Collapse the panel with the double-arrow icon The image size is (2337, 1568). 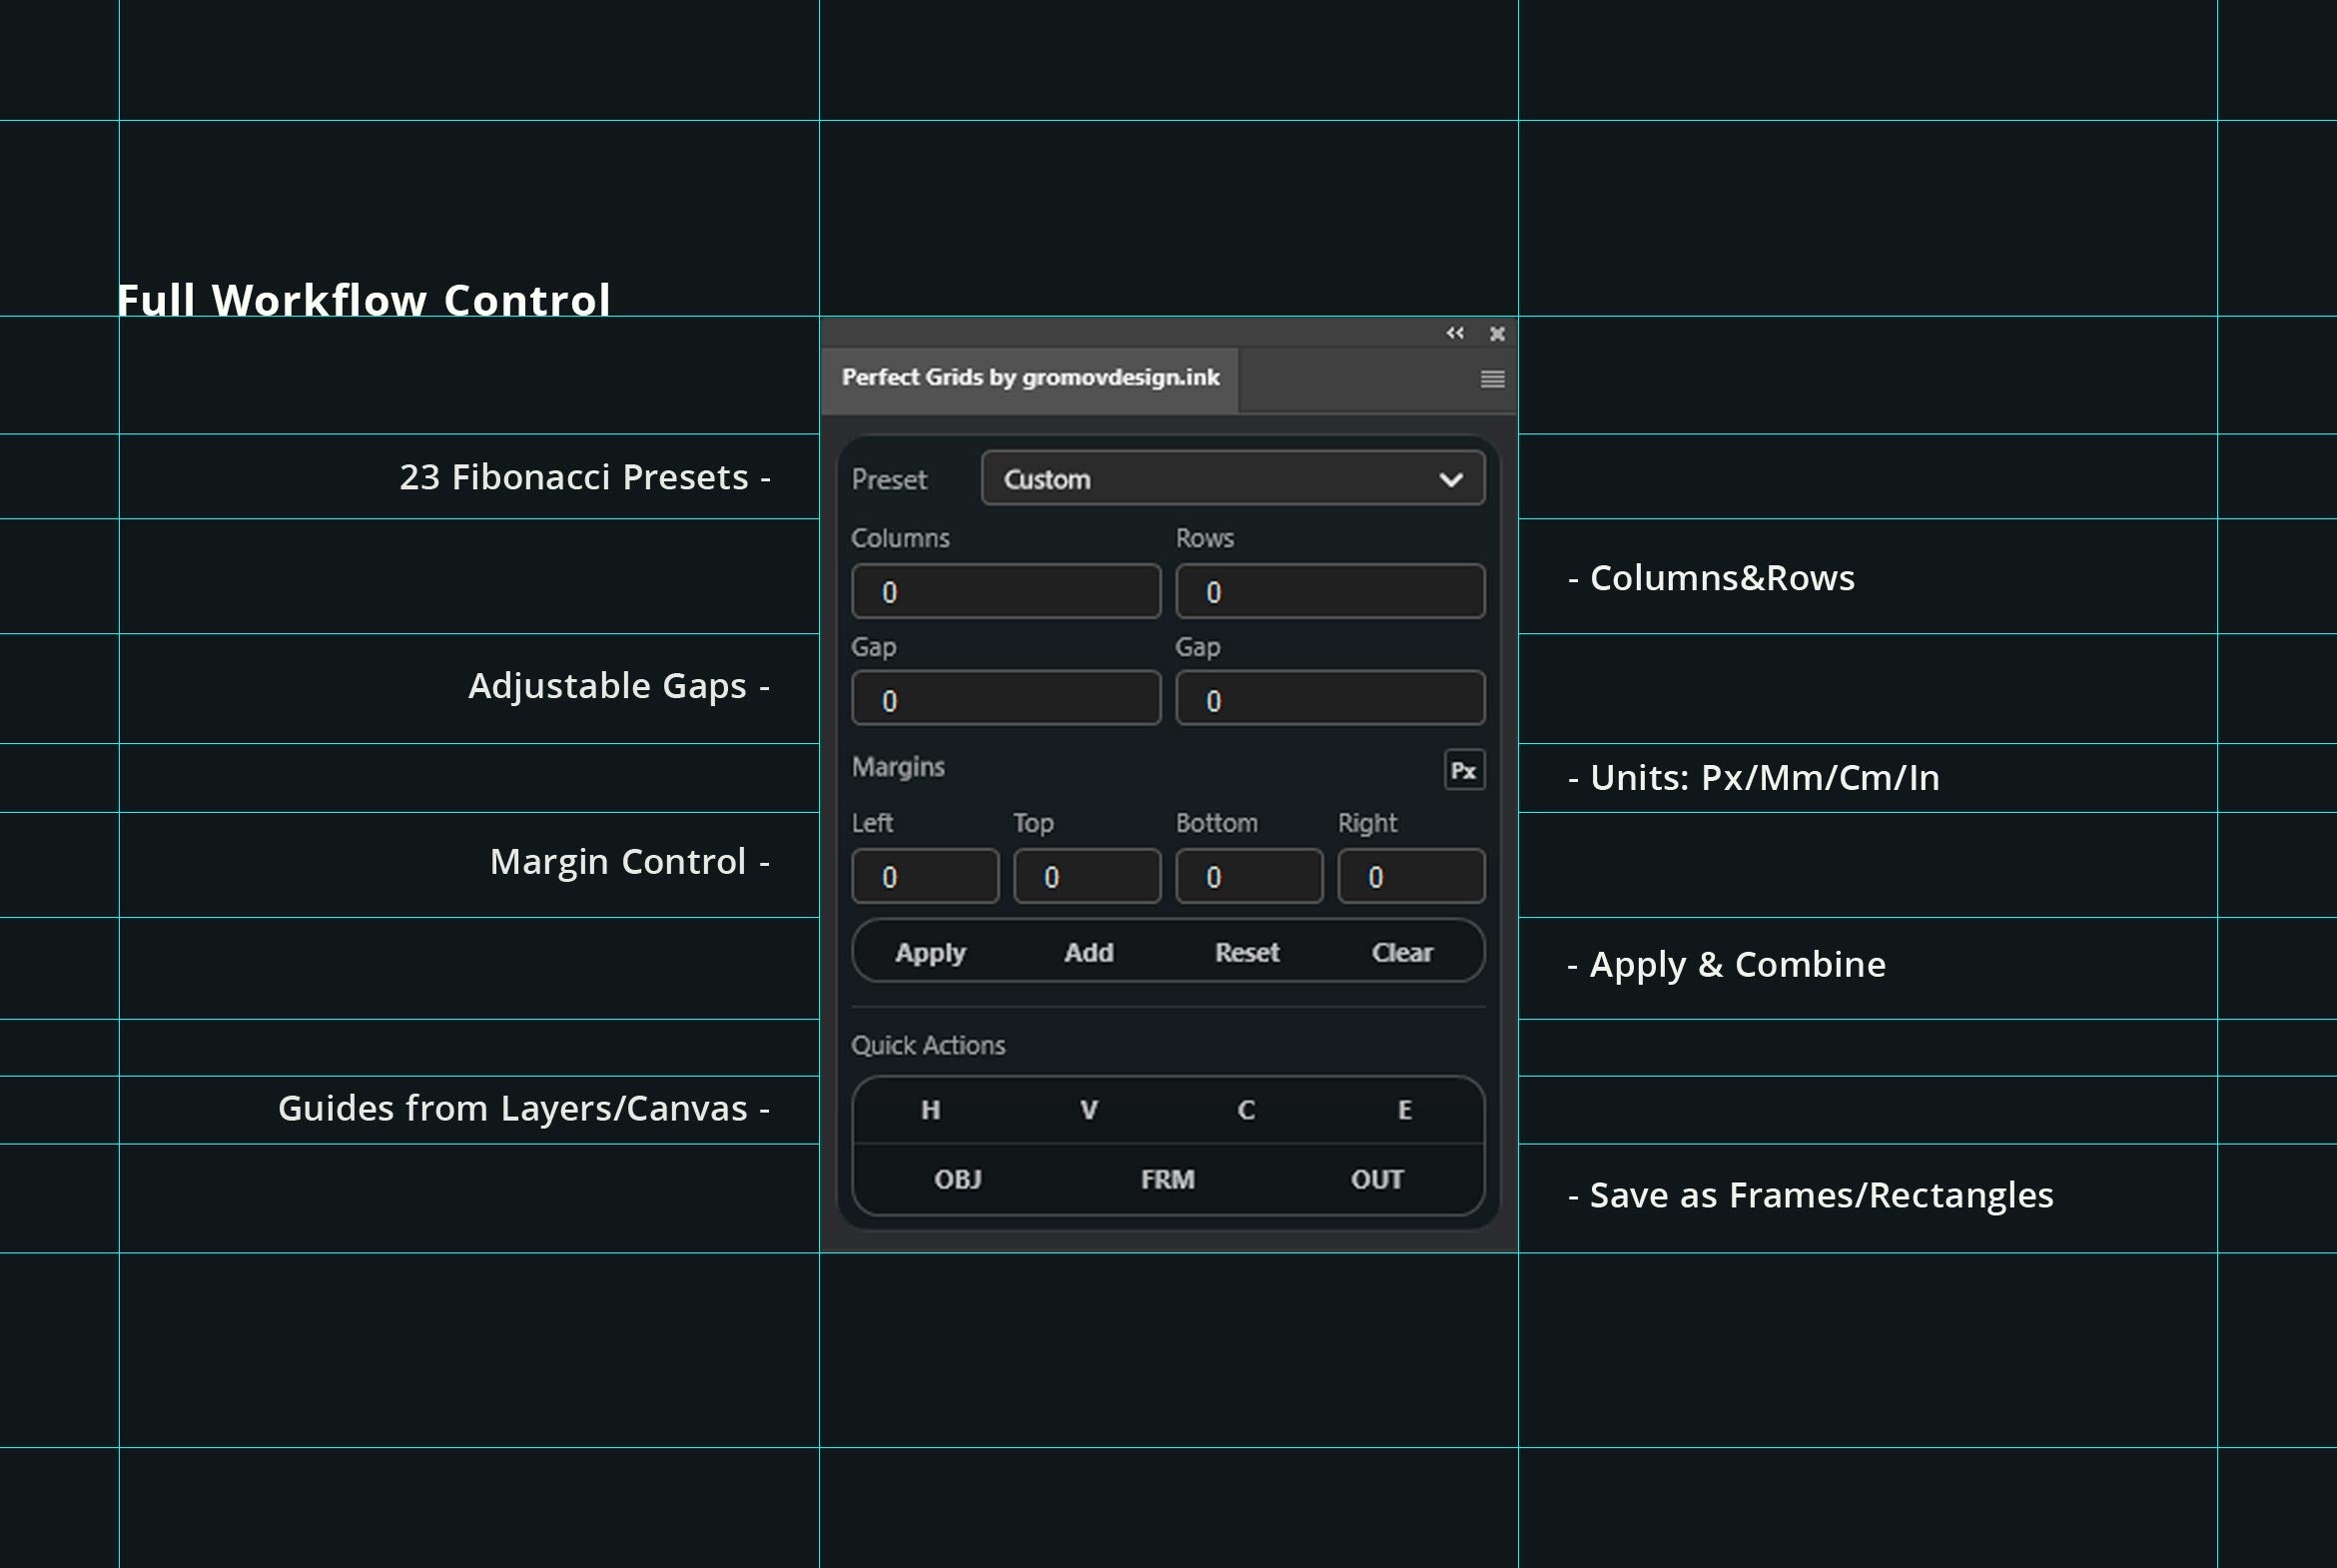[1455, 333]
